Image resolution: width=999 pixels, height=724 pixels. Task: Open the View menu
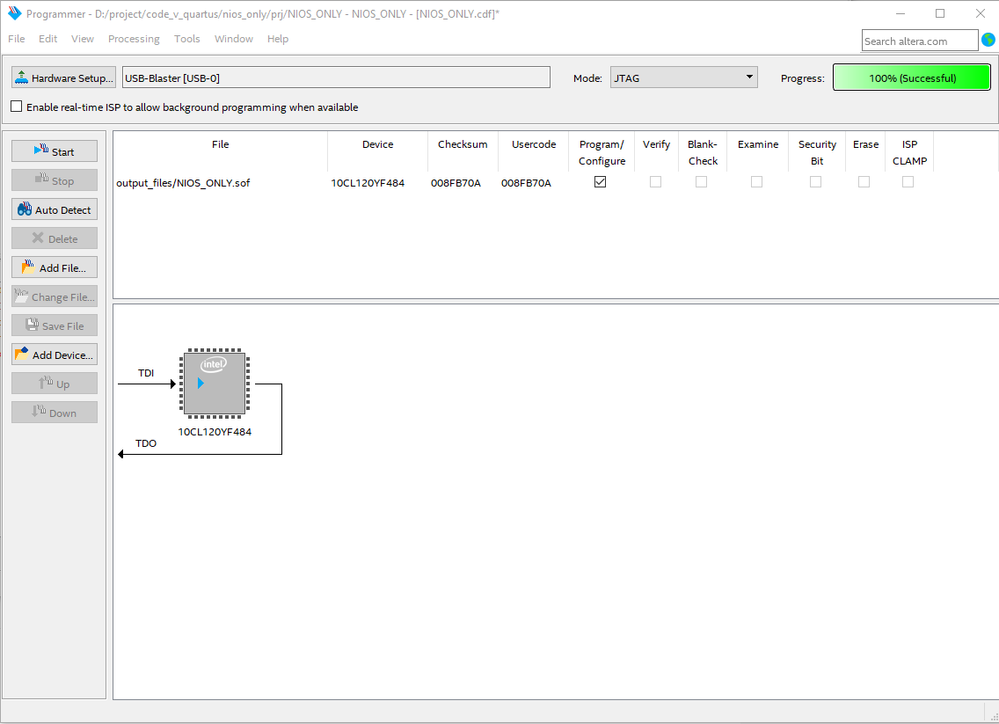82,39
